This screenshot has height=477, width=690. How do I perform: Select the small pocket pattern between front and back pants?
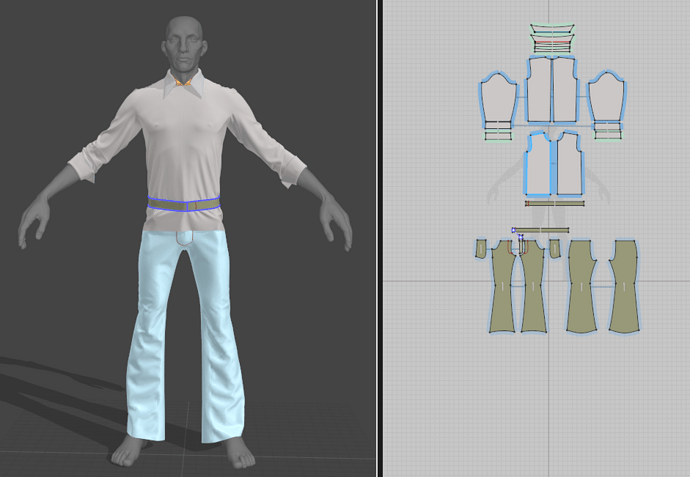(x=555, y=249)
